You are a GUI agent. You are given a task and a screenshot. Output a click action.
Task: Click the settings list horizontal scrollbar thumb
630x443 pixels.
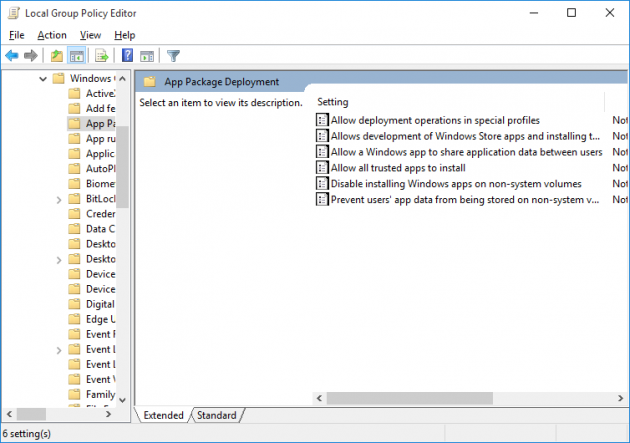tap(409, 398)
